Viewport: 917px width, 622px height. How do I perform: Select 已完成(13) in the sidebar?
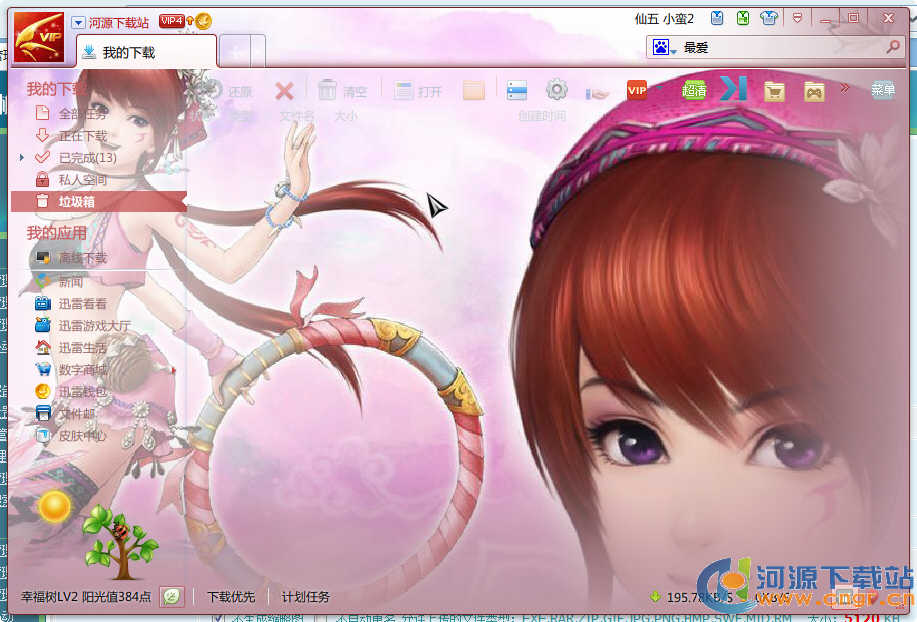tap(88, 158)
